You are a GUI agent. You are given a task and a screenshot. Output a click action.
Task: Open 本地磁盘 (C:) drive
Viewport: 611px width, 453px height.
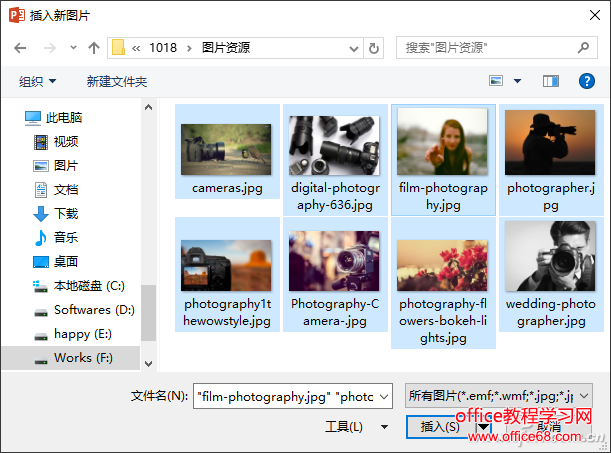coord(79,286)
